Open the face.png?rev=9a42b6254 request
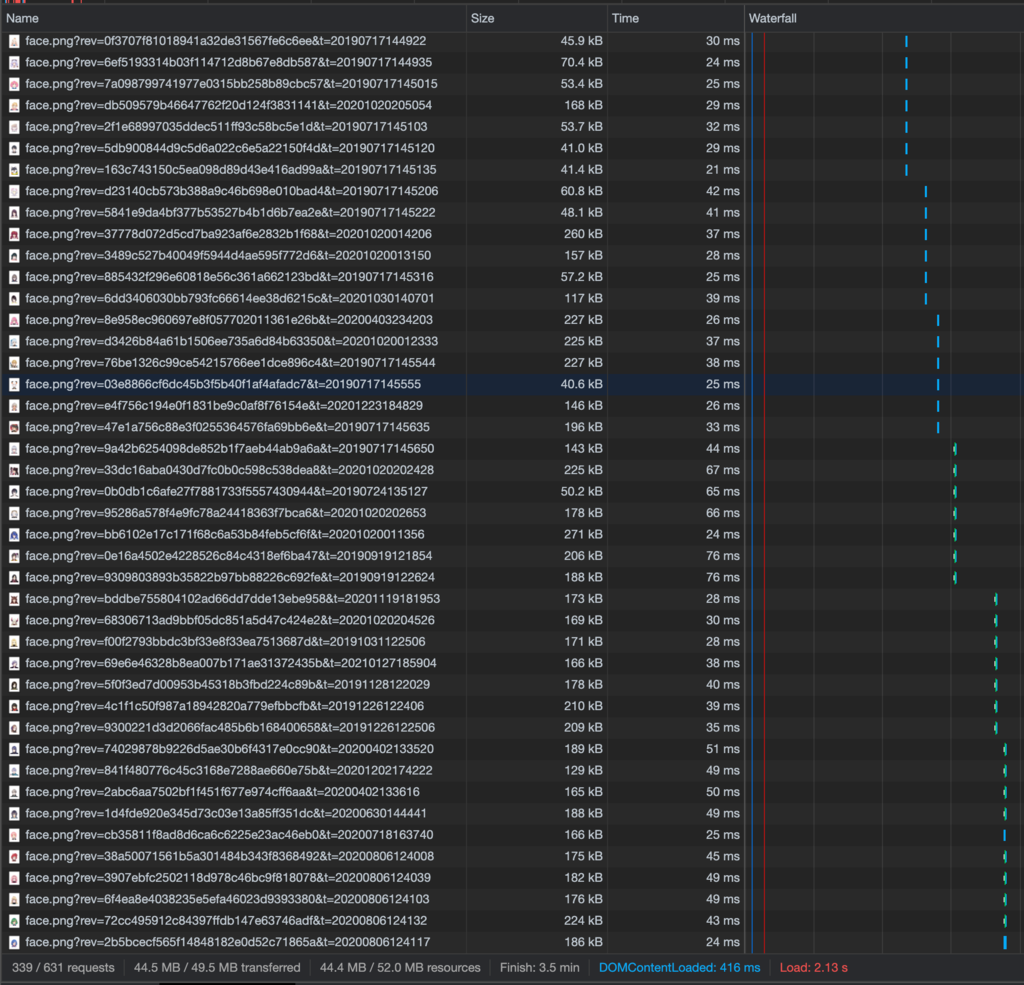Screen dimensions: 1024x985 click(229, 449)
